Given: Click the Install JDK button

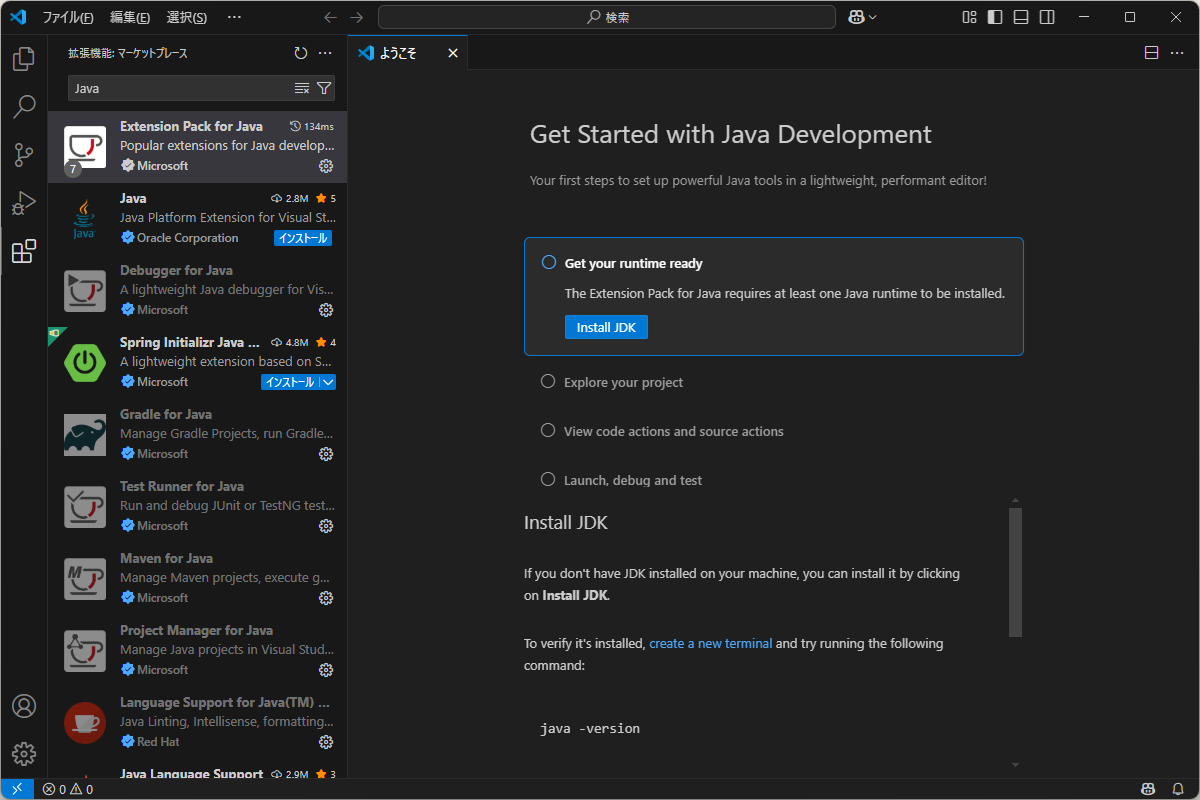Looking at the screenshot, I should (606, 326).
